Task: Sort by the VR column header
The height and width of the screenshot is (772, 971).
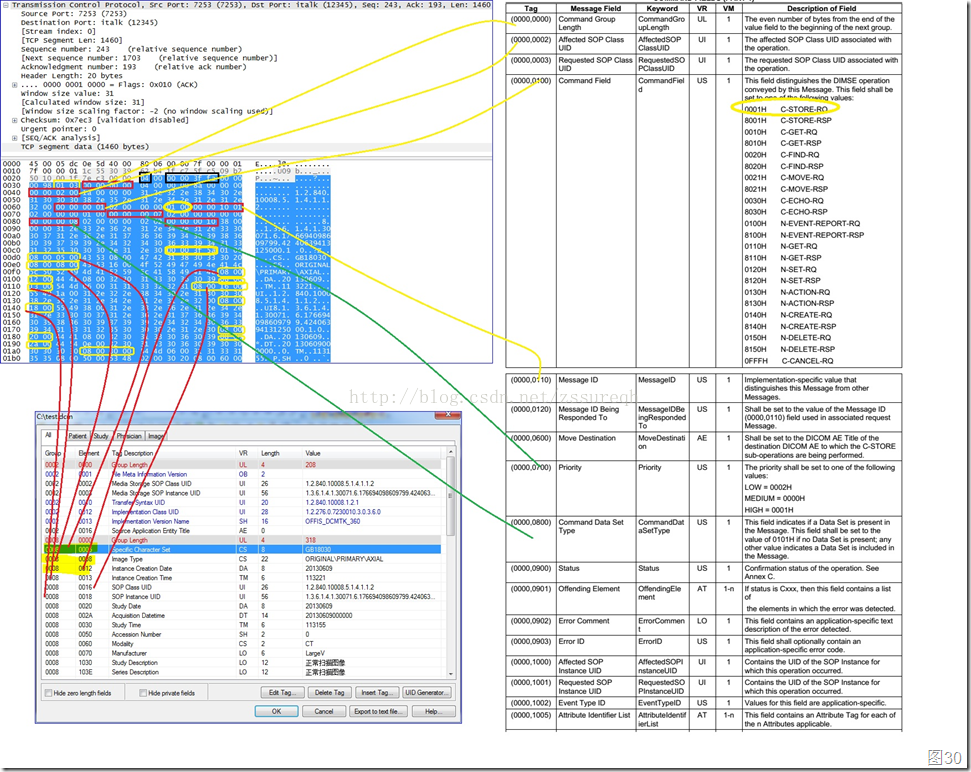Action: point(247,453)
